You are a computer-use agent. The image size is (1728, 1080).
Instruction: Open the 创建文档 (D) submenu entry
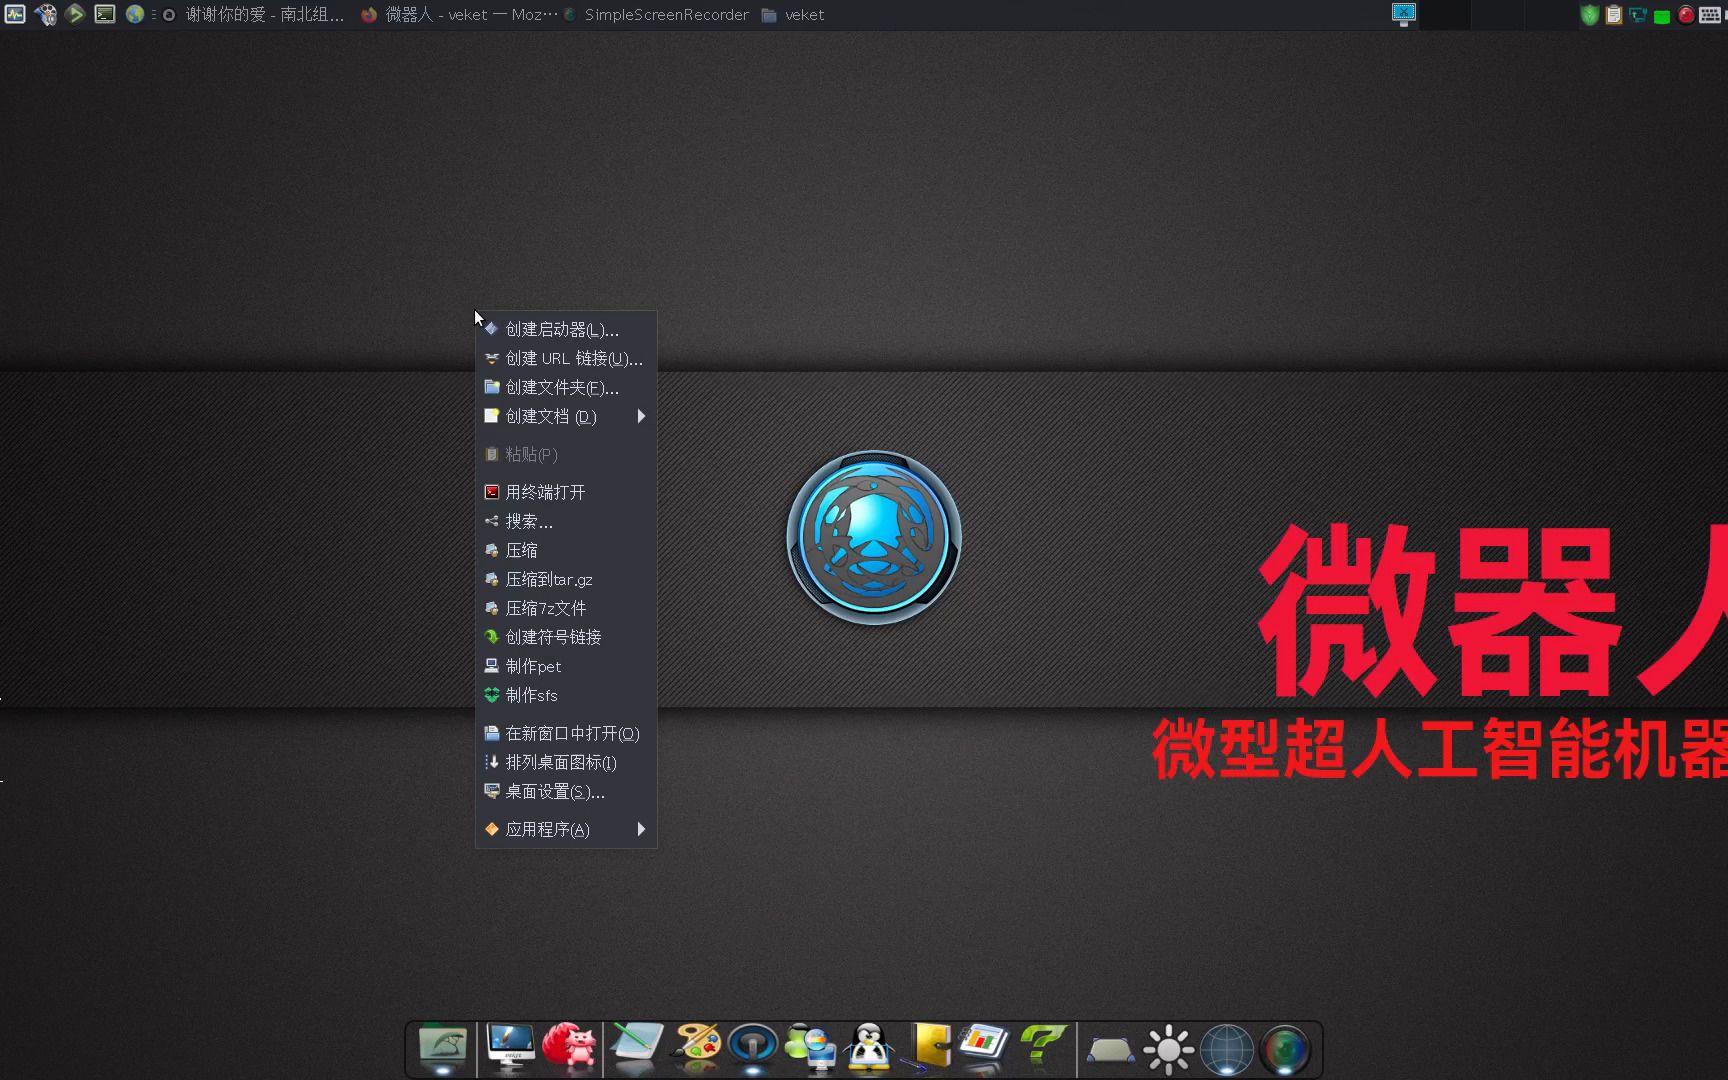(x=566, y=416)
